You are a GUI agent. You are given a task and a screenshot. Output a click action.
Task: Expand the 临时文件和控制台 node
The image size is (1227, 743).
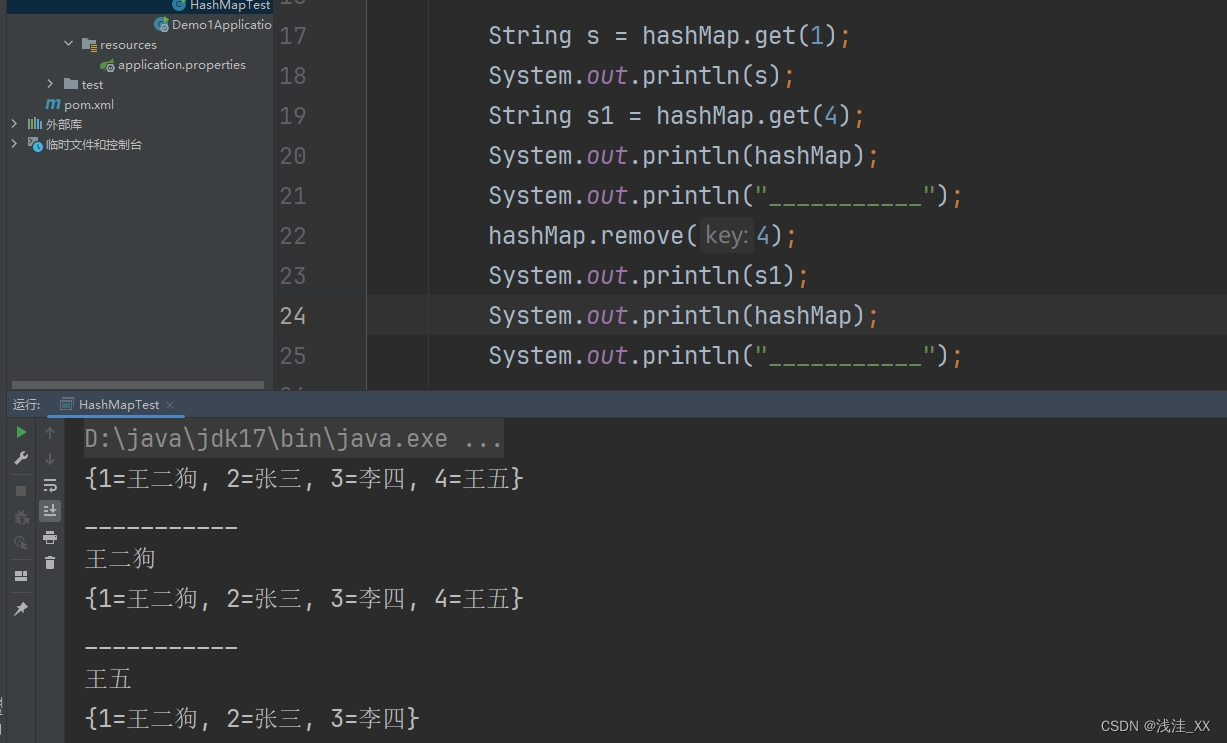click(14, 143)
